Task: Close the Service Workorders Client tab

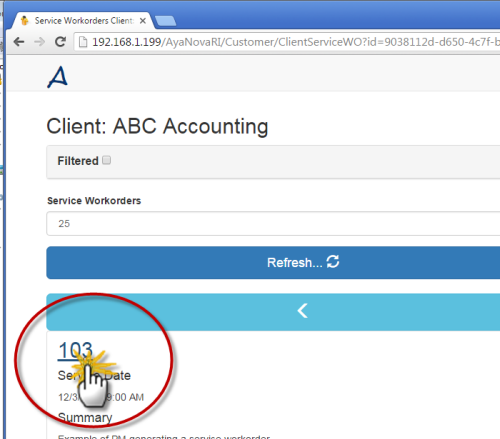Action: pos(143,21)
